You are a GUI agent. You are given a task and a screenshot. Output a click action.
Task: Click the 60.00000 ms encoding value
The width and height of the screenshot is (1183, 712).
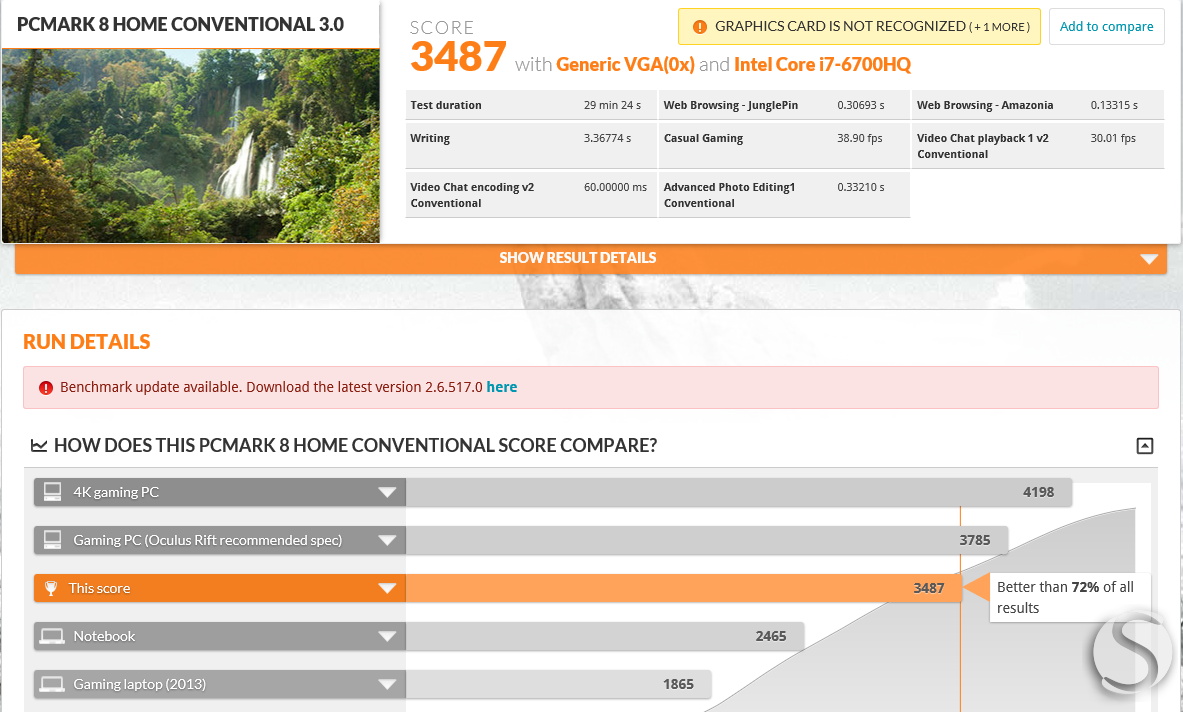(x=615, y=188)
